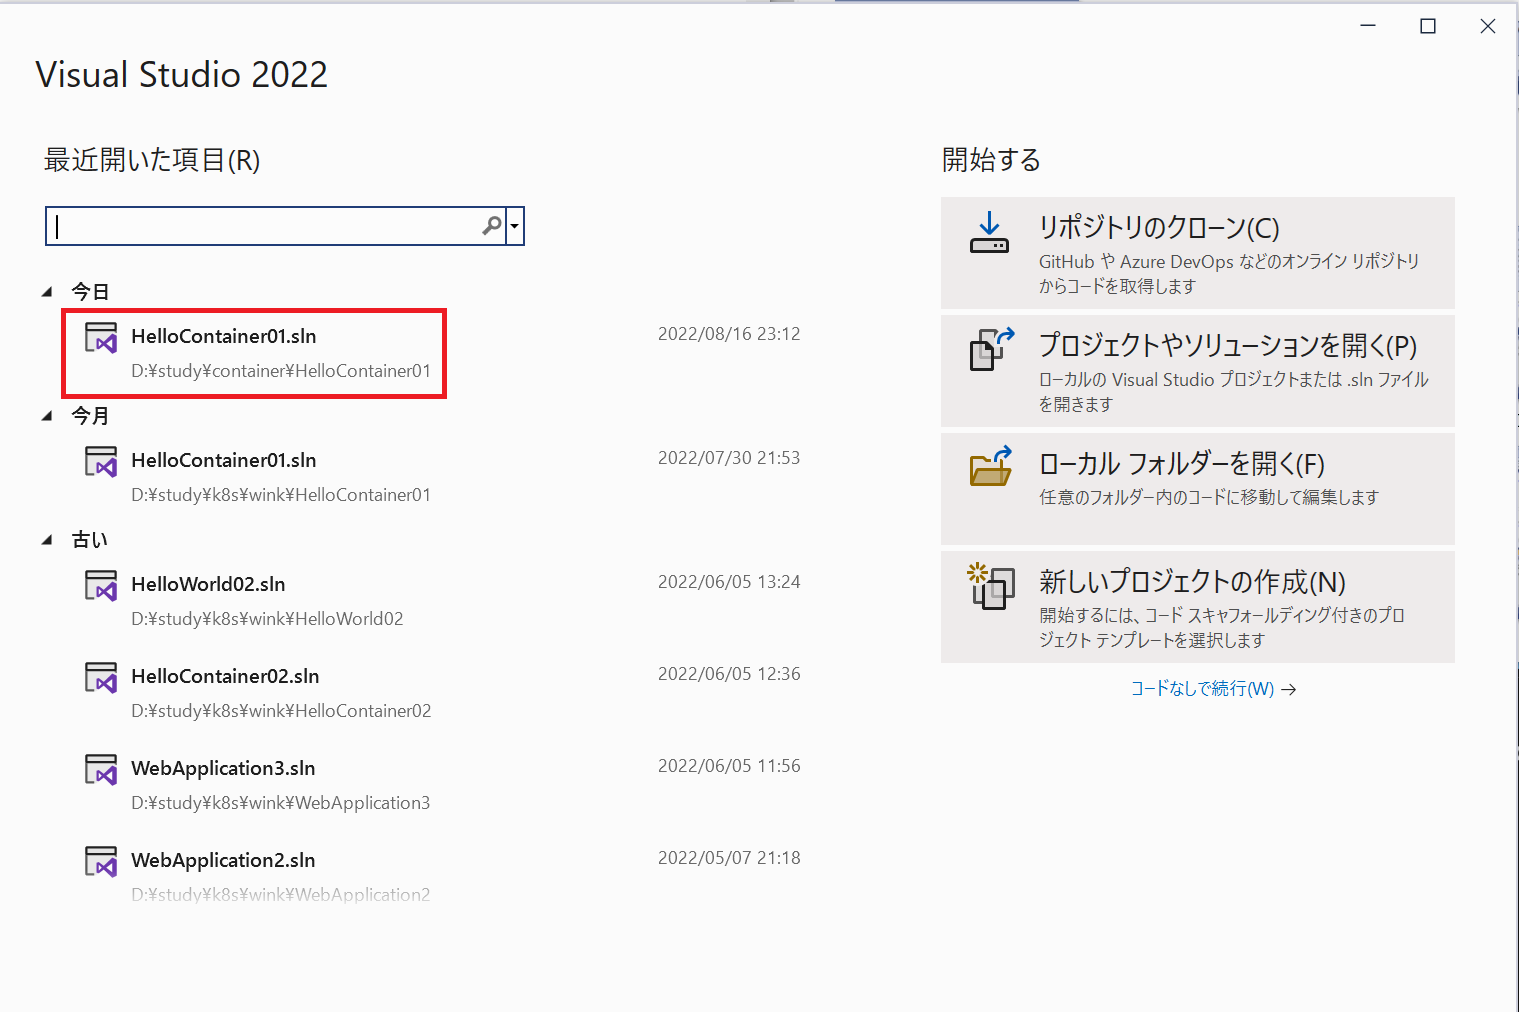Close the Visual Studio 2022 start window
This screenshot has height=1012, width=1519.
click(1488, 27)
